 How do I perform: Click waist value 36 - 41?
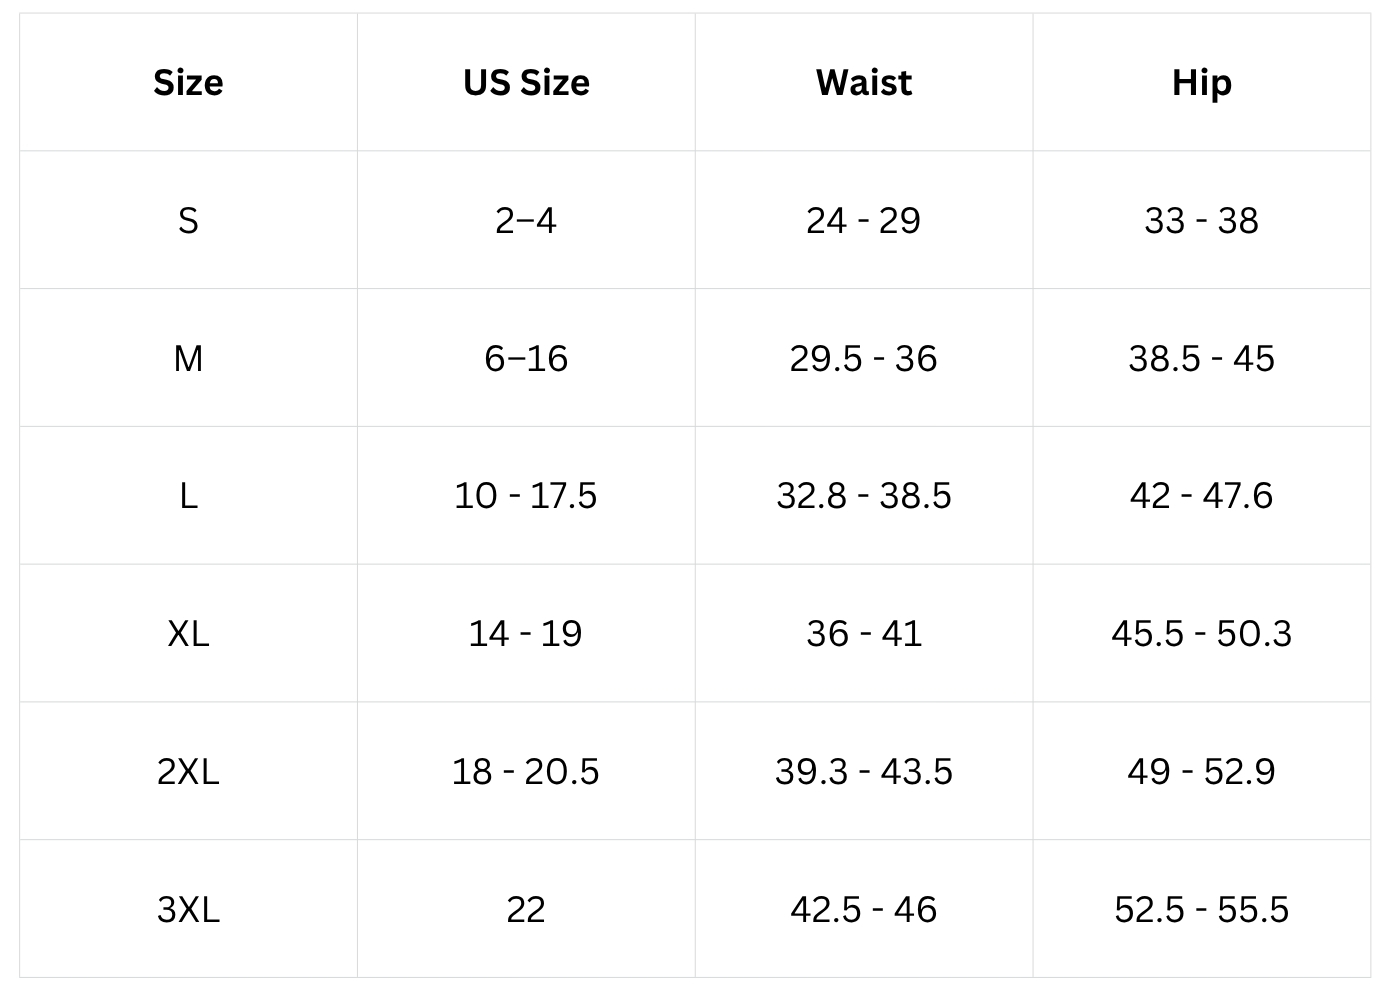pyautogui.click(x=864, y=633)
